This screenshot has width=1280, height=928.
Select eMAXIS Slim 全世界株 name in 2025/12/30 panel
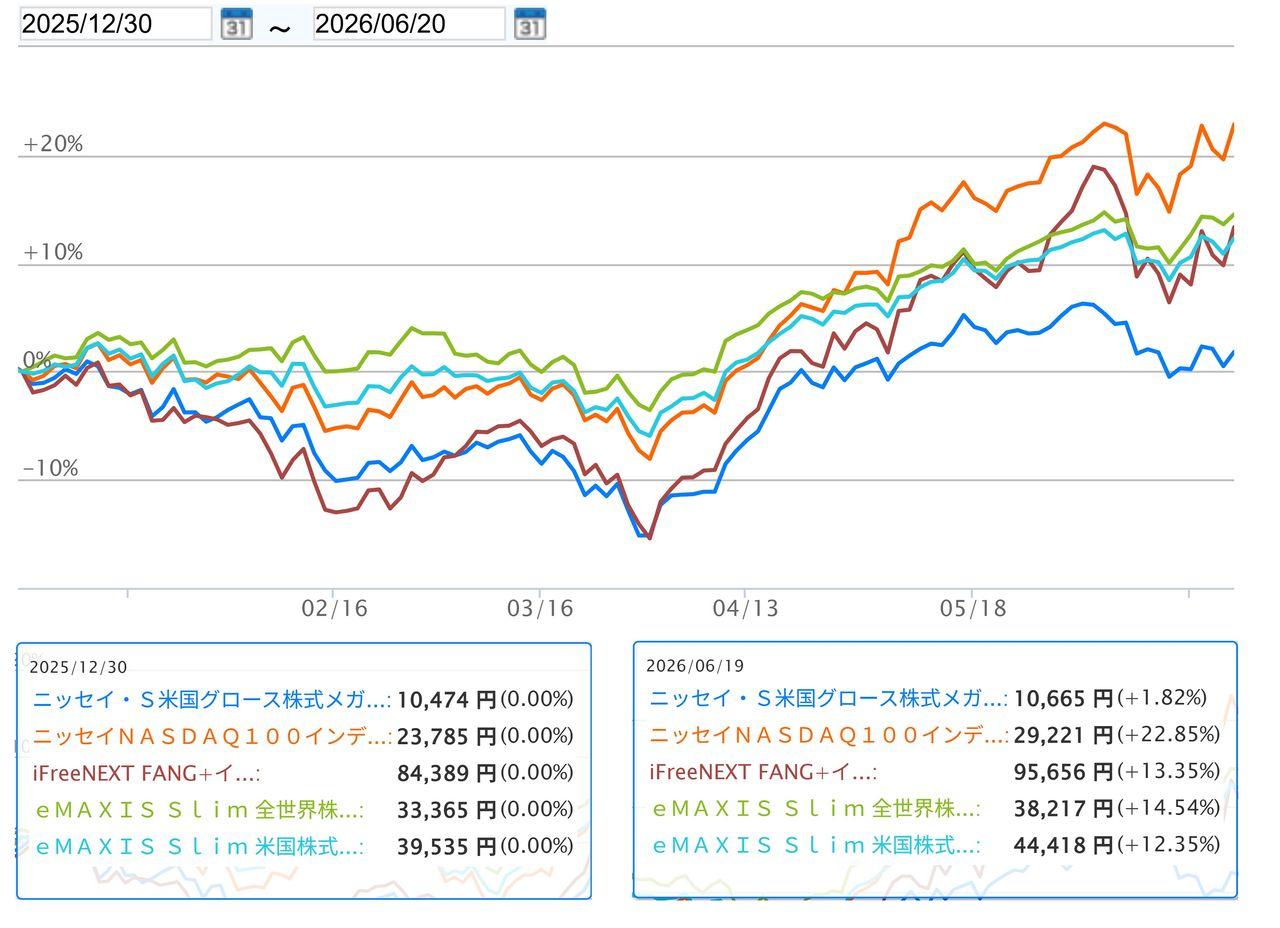199,809
